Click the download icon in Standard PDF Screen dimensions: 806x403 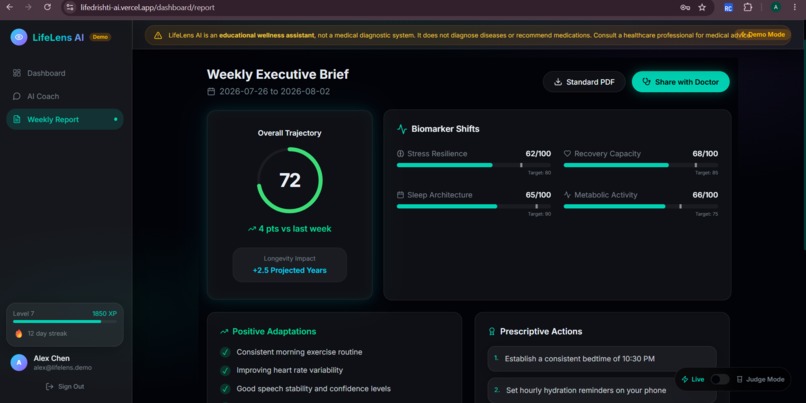coord(558,82)
